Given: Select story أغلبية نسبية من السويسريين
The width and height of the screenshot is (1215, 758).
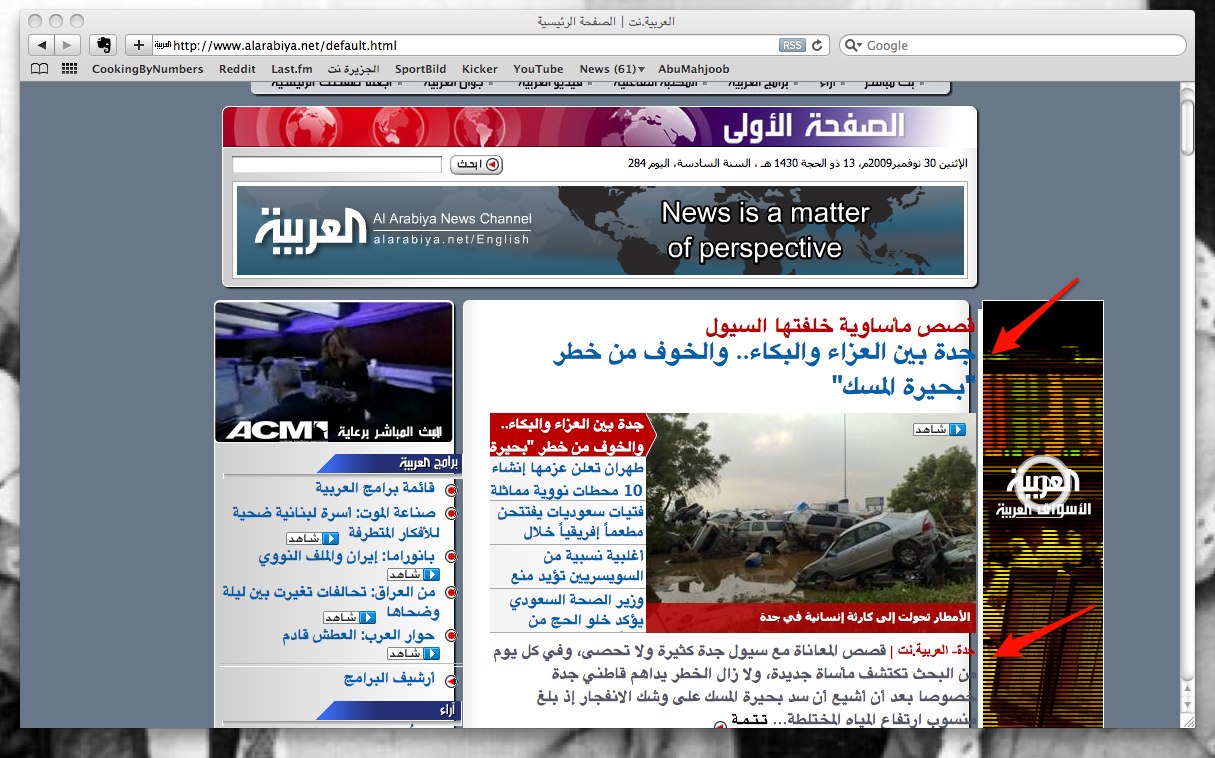Looking at the screenshot, I should [x=568, y=566].
